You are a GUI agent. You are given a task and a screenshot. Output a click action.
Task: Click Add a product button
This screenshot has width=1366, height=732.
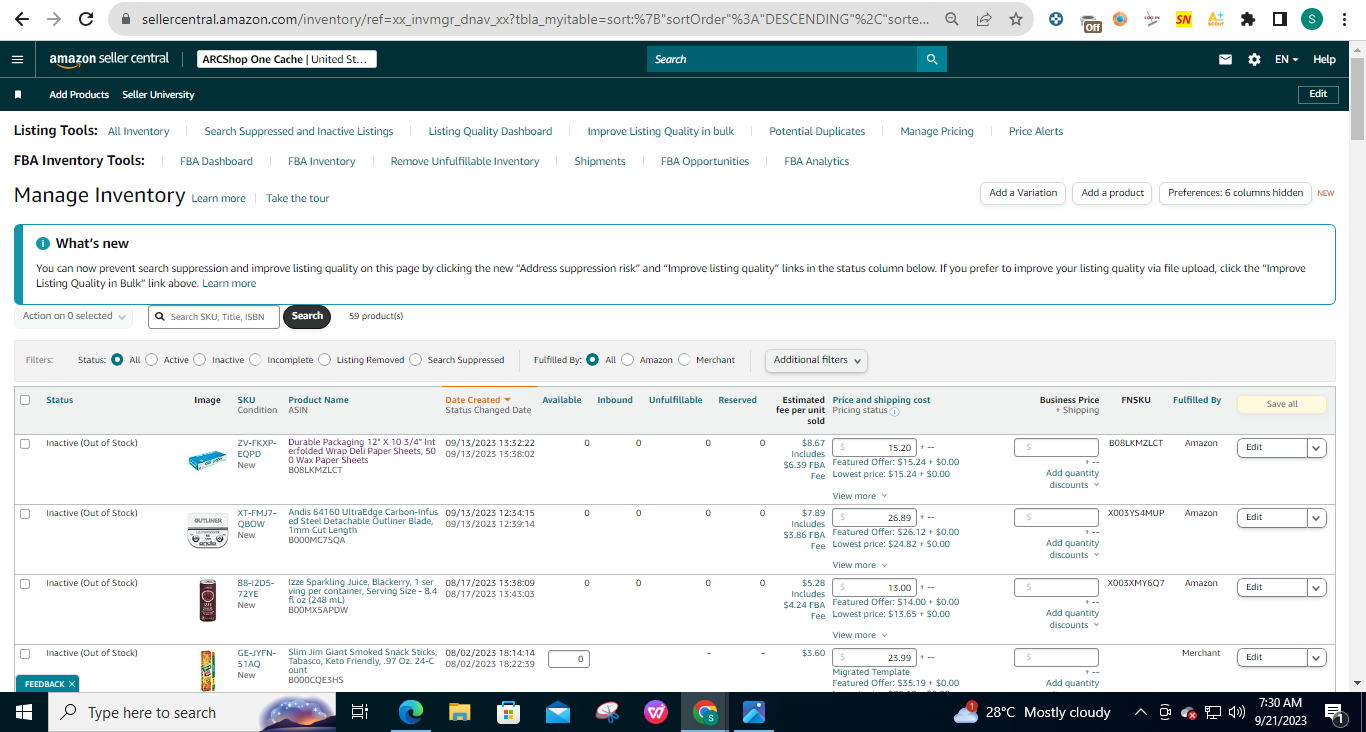pyautogui.click(x=1112, y=193)
